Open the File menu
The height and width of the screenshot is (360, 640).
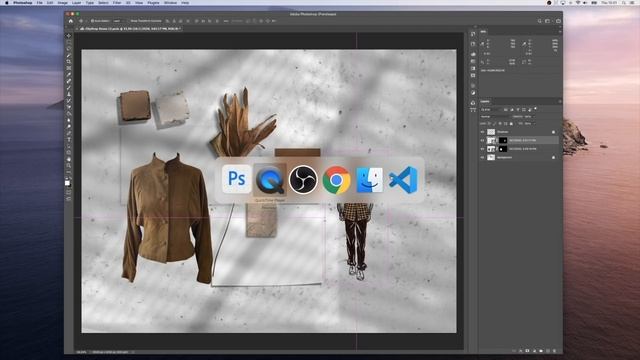click(40, 3)
